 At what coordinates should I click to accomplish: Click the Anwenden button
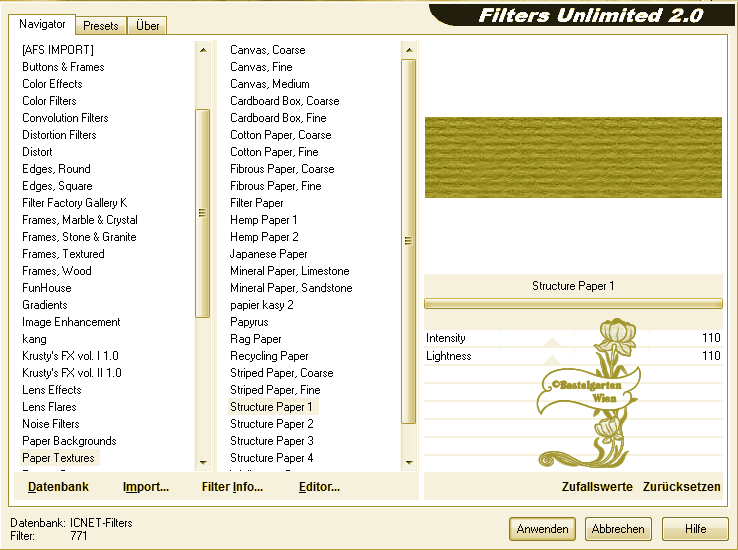[542, 529]
